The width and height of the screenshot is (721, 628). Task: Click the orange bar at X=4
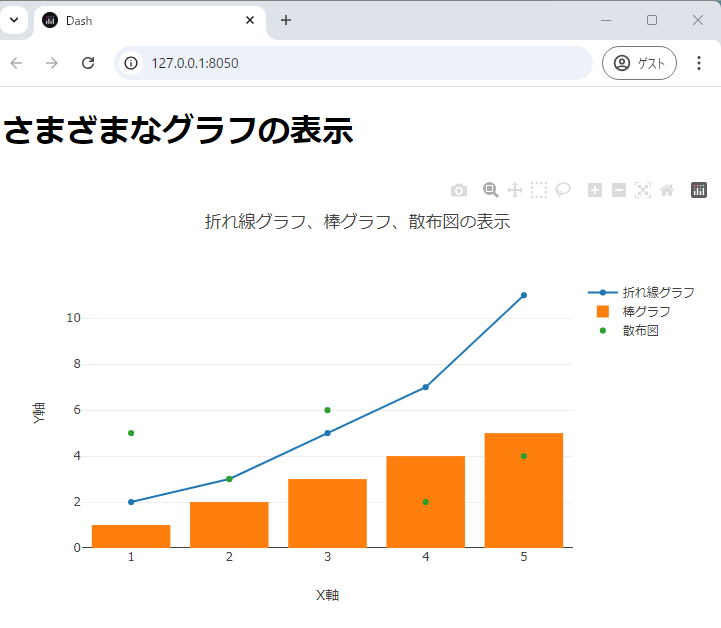(x=426, y=502)
